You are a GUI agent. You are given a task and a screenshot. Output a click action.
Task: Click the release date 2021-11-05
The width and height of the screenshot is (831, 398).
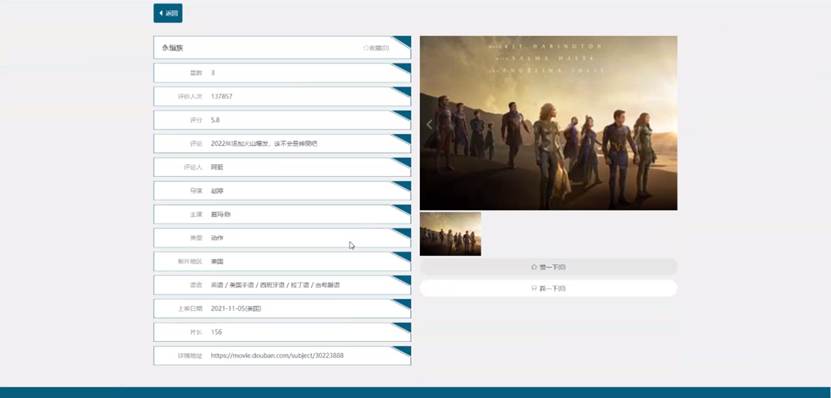236,308
